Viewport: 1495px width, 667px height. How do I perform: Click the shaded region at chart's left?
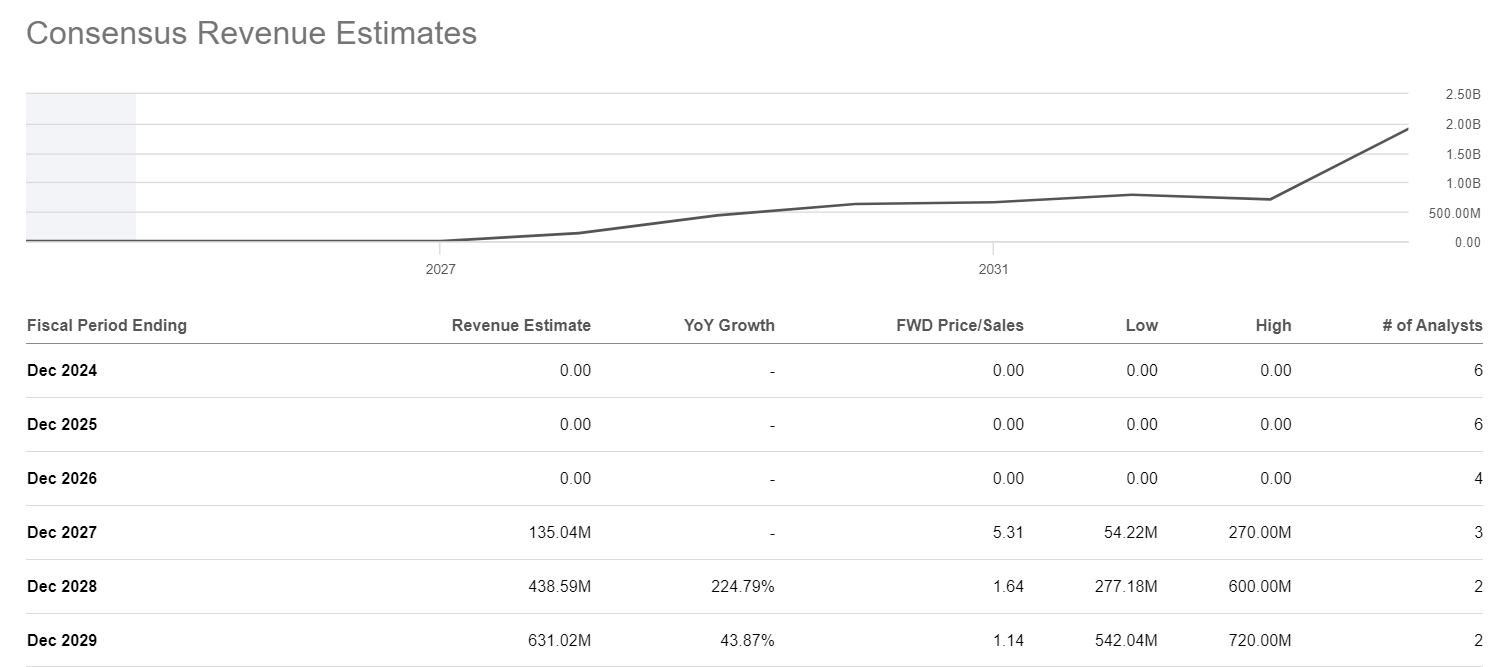point(80,166)
